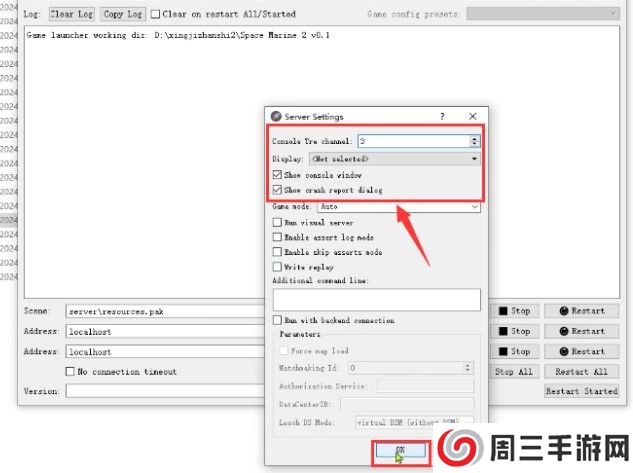Expand the Game mode dropdown set to Auto
This screenshot has height=473, width=633.
pos(398,206)
